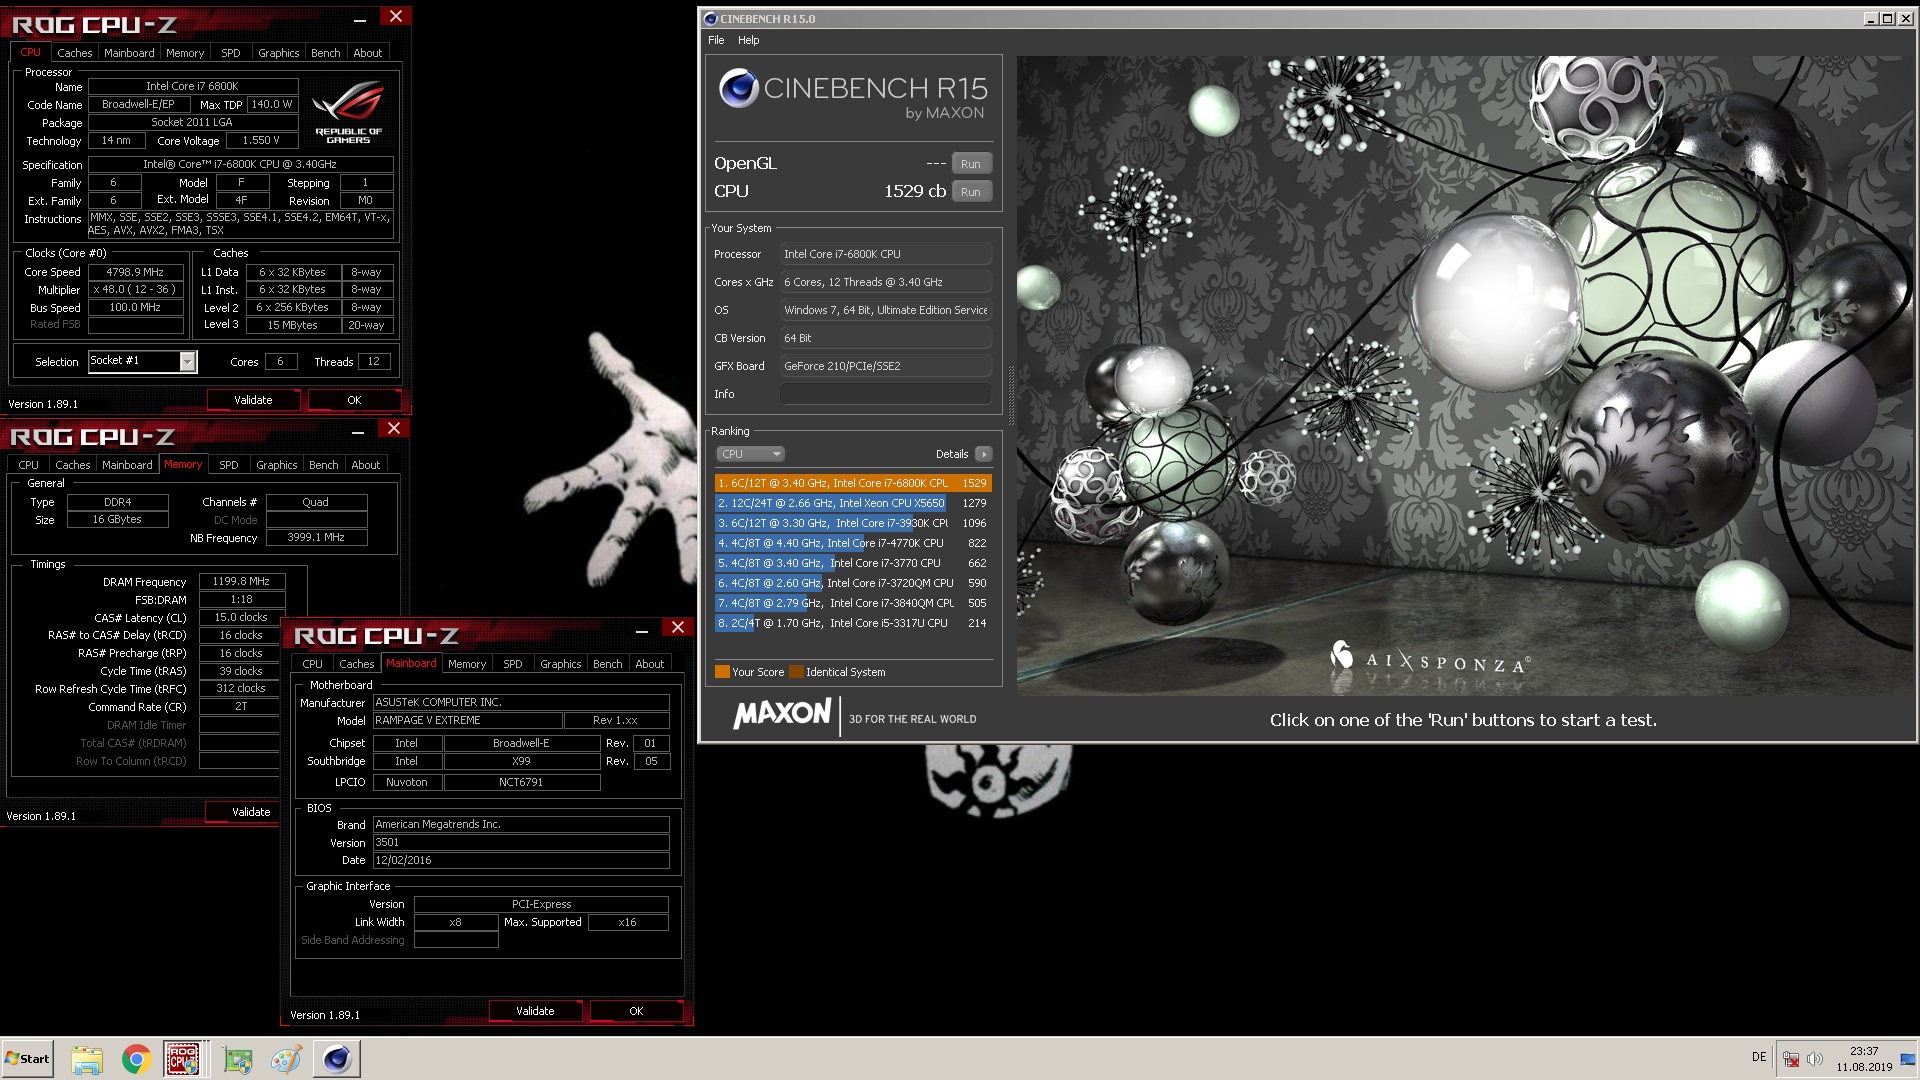Click Validate in the top CPU-Z window
The image size is (1920, 1080).
(x=253, y=400)
